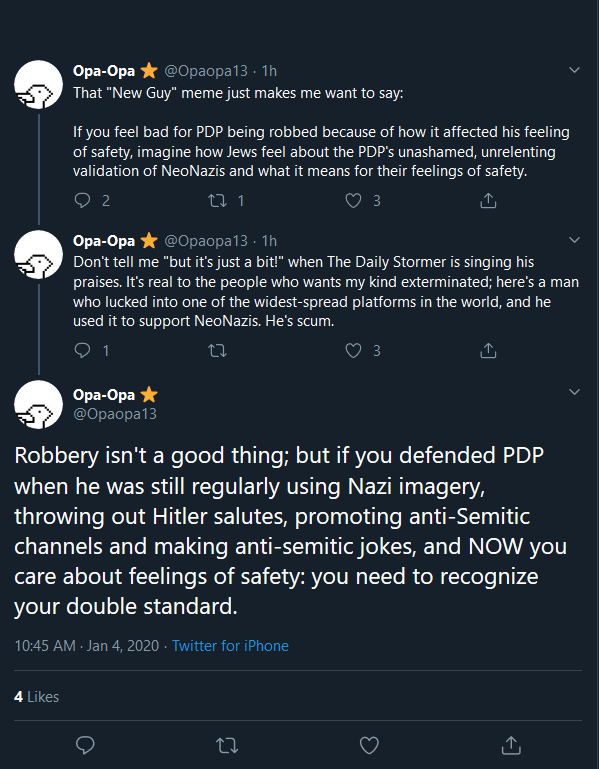Share the main tweet using bottom share icon
The height and width of the screenshot is (769, 599).
(511, 745)
